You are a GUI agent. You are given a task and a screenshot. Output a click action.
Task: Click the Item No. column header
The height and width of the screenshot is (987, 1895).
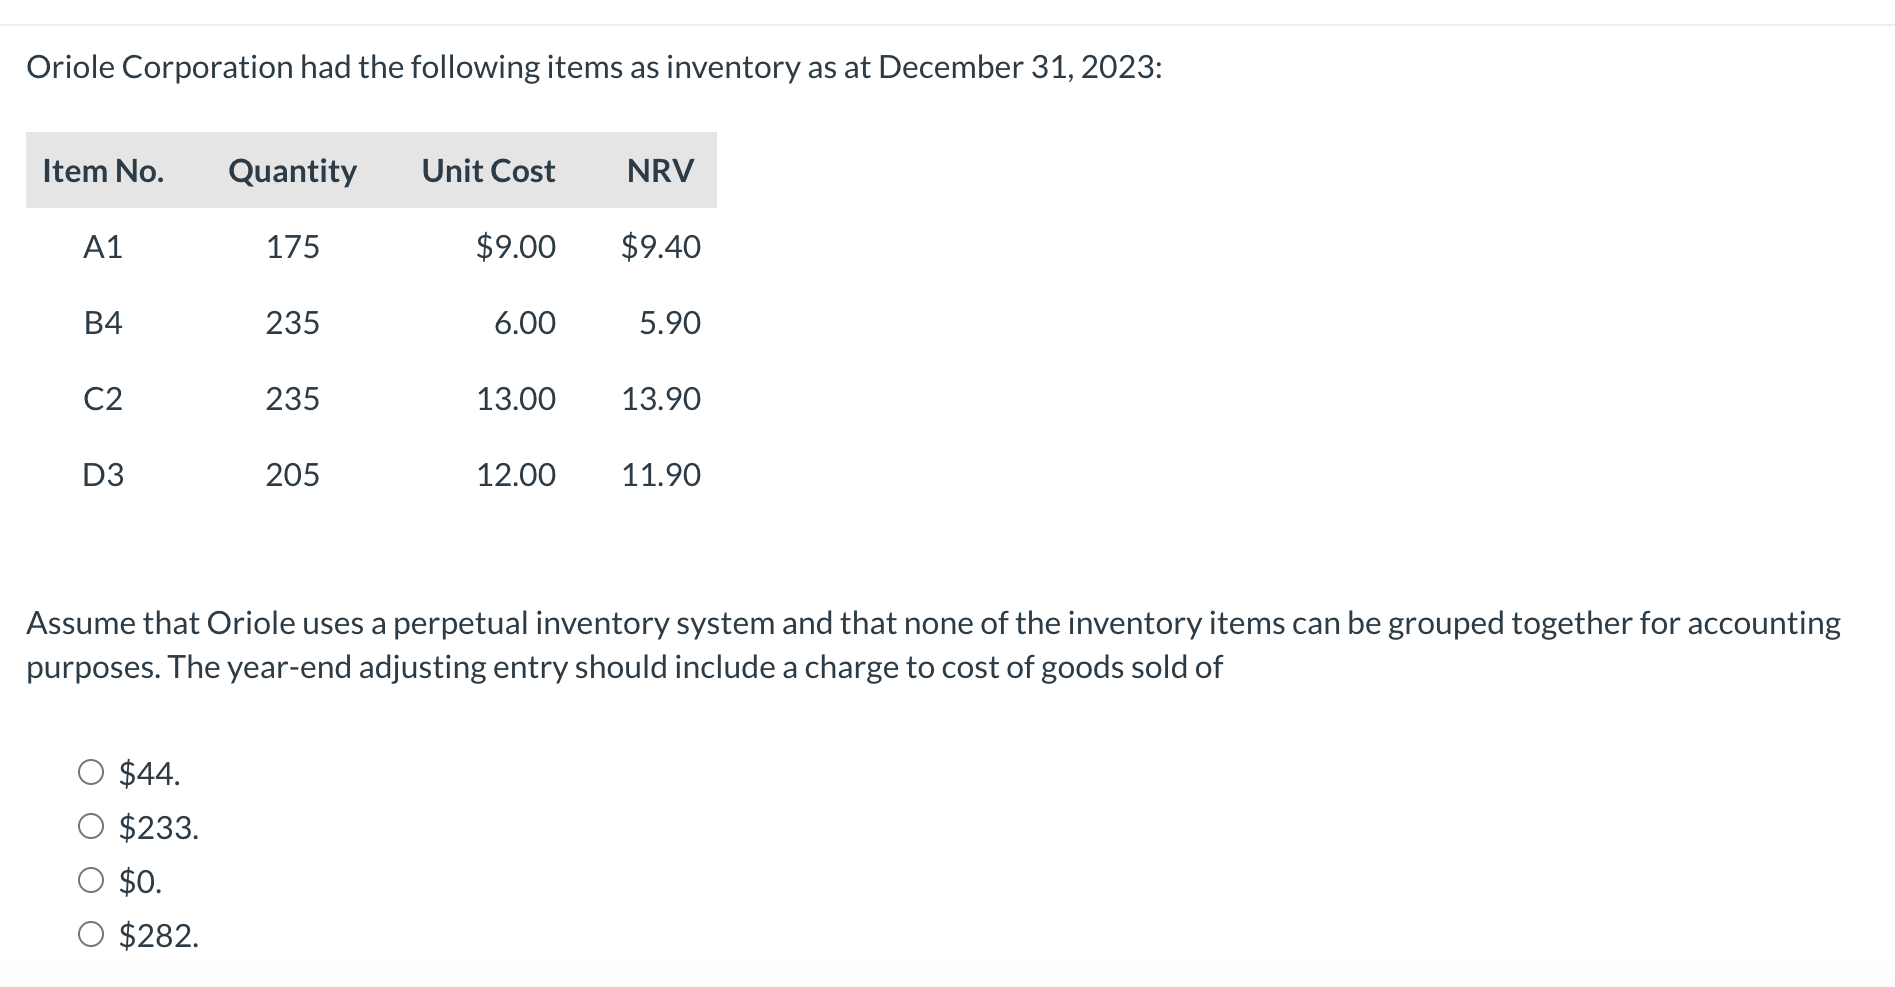103,171
